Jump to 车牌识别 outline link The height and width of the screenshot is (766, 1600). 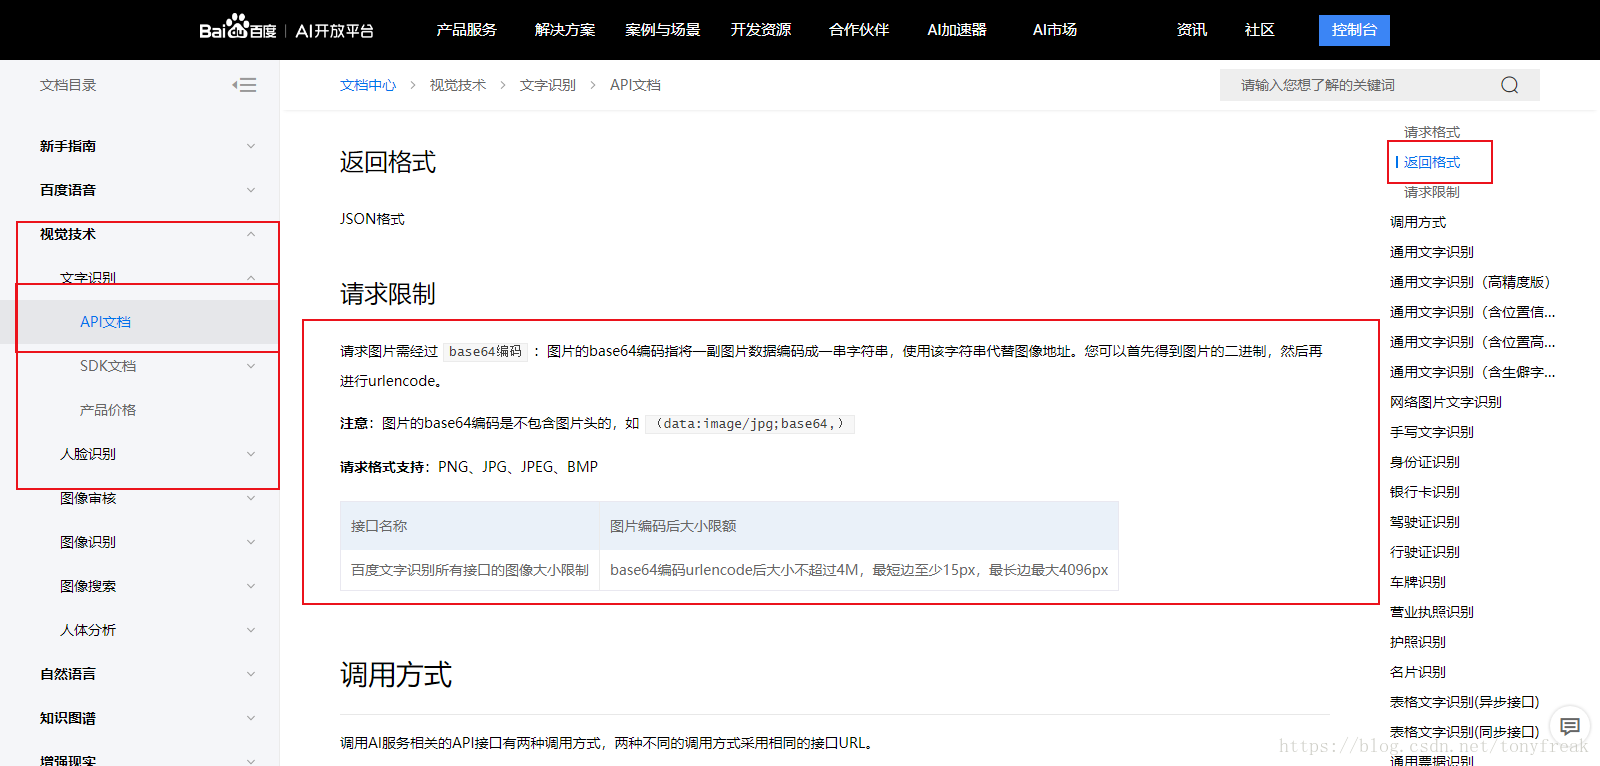(x=1418, y=582)
